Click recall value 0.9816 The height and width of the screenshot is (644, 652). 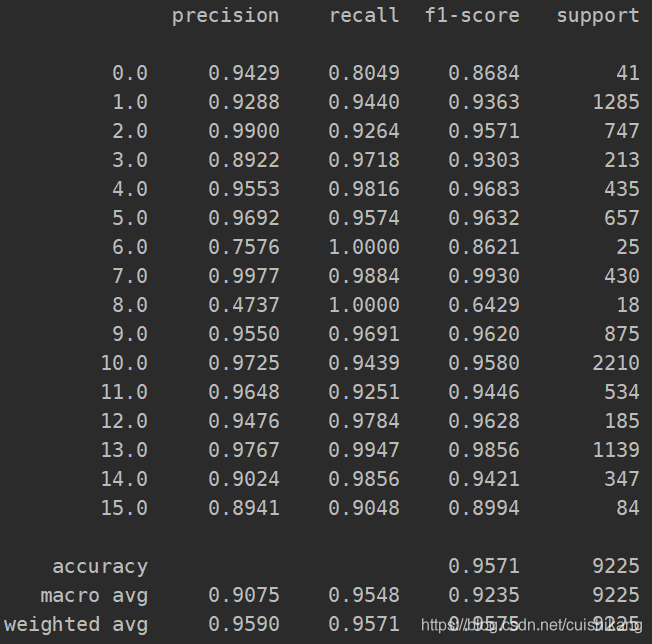point(364,189)
